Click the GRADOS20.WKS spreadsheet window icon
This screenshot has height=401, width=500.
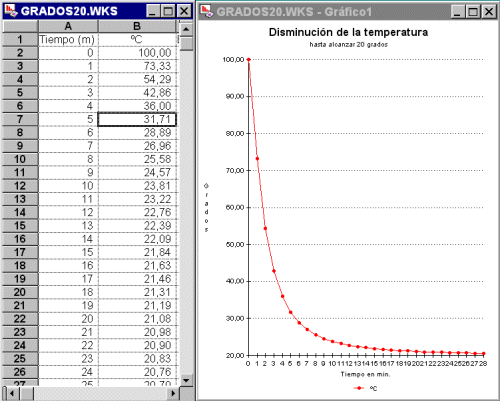[x=10, y=11]
